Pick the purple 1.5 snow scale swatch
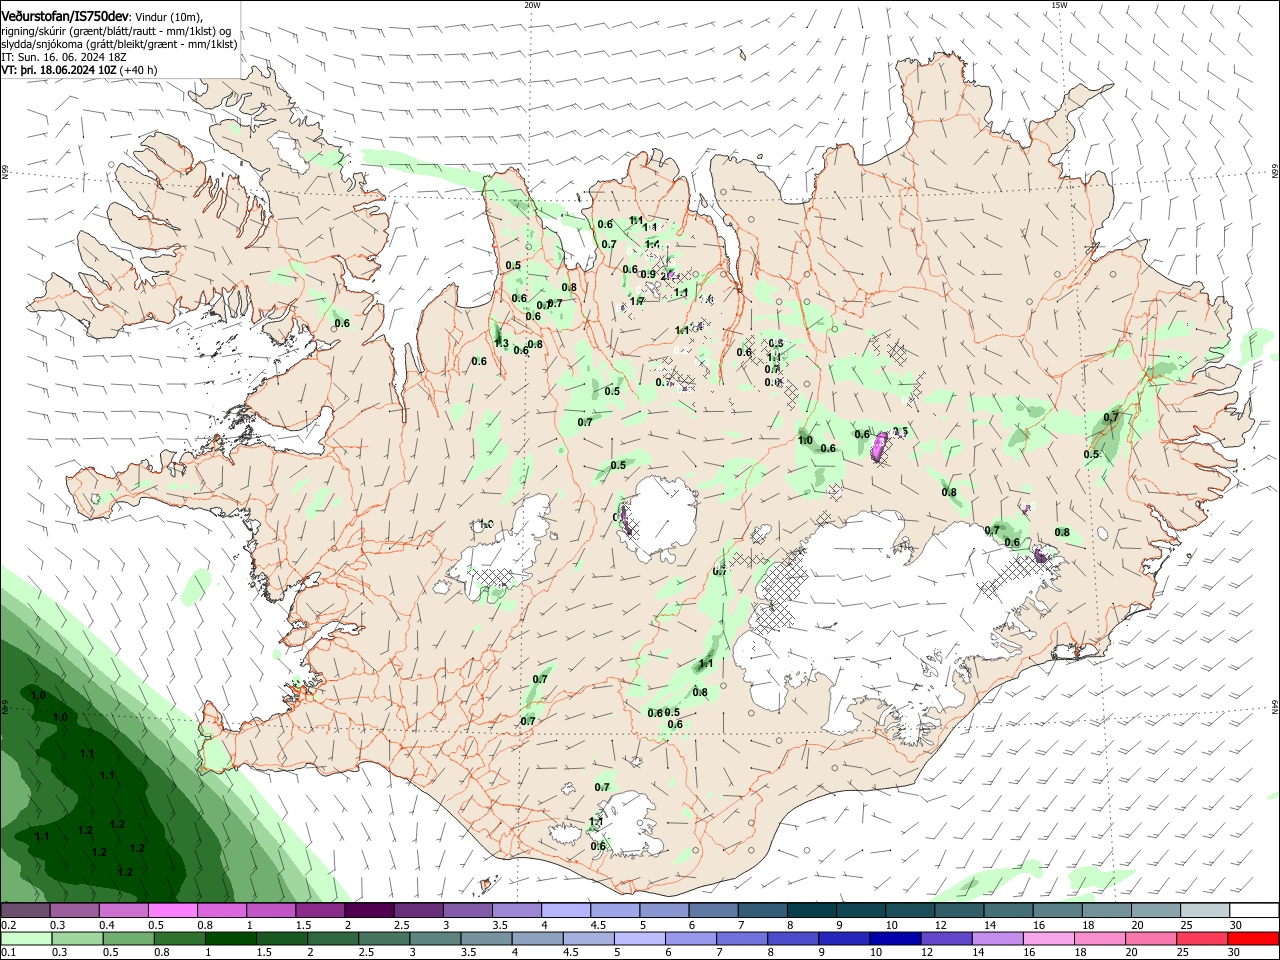Image resolution: width=1280 pixels, height=960 pixels. (319, 910)
